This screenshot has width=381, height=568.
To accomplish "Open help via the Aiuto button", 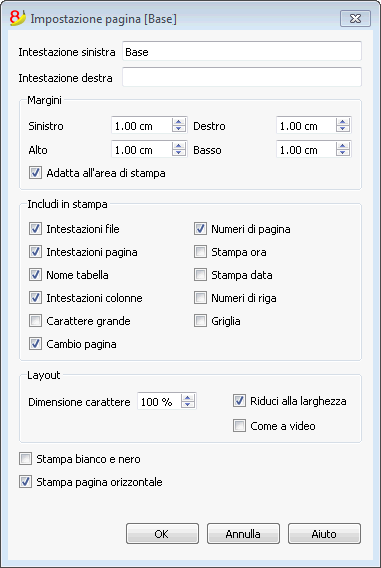I will 325,534.
